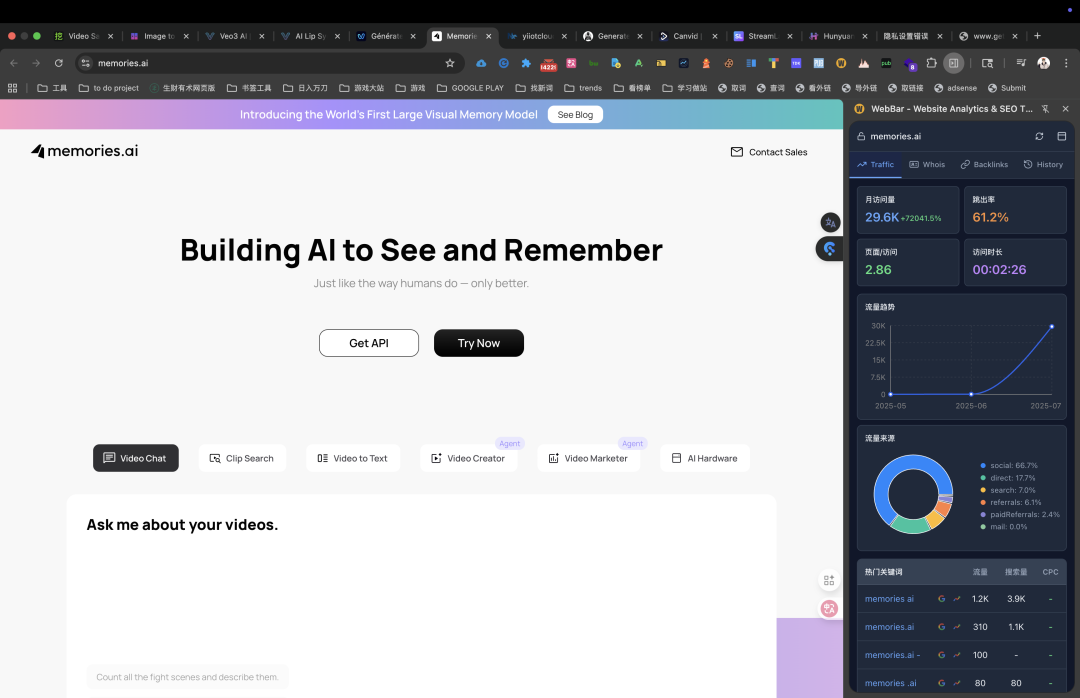This screenshot has height=698, width=1080.
Task: Click the blue floating assistant icon
Action: pyautogui.click(x=830, y=249)
